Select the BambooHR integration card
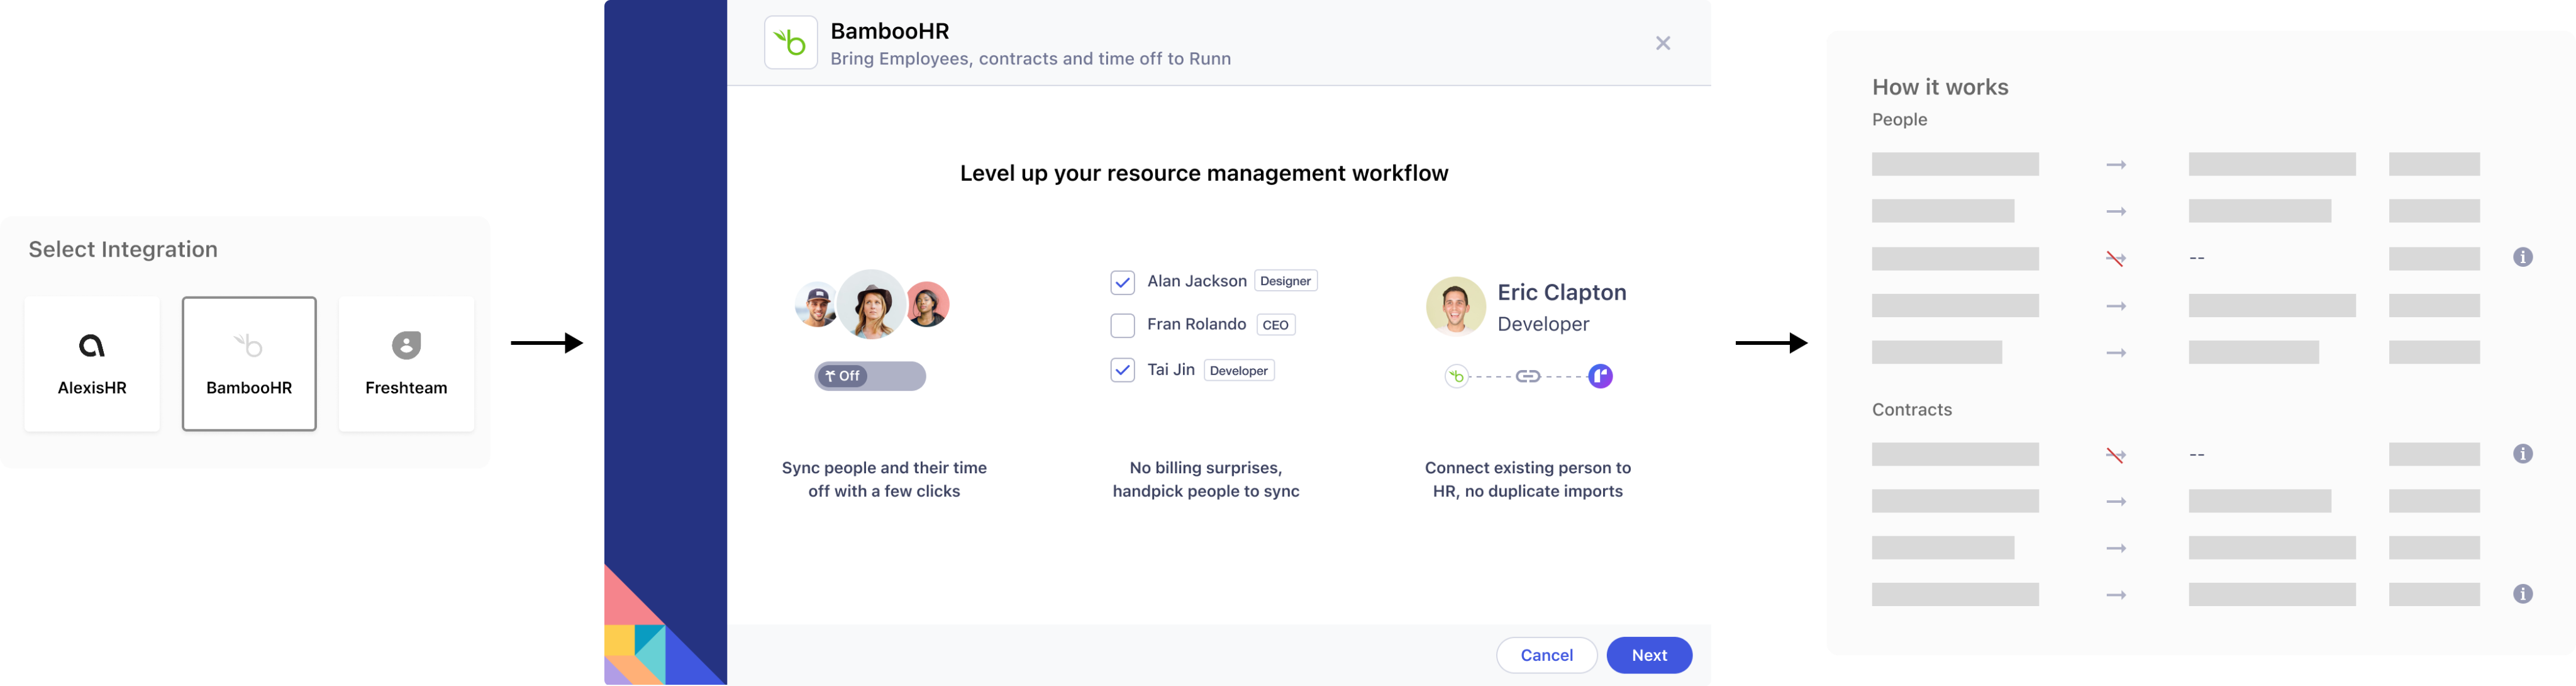Screen dimensions: 2576x686 tap(249, 364)
